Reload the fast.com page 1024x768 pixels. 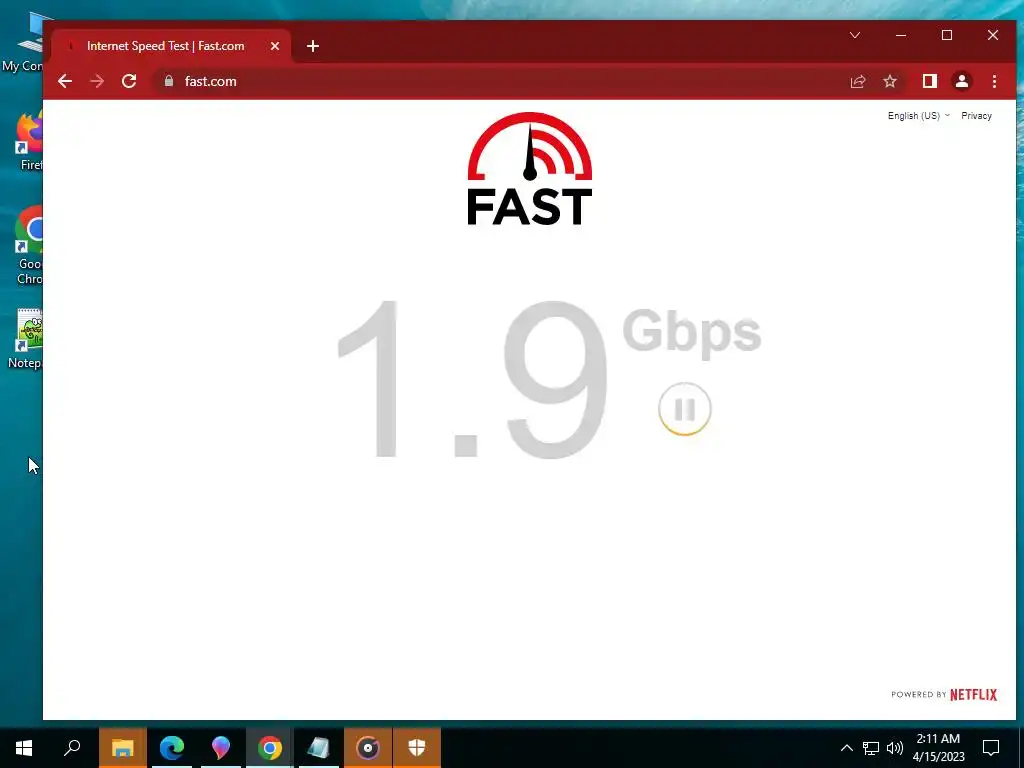click(x=129, y=81)
